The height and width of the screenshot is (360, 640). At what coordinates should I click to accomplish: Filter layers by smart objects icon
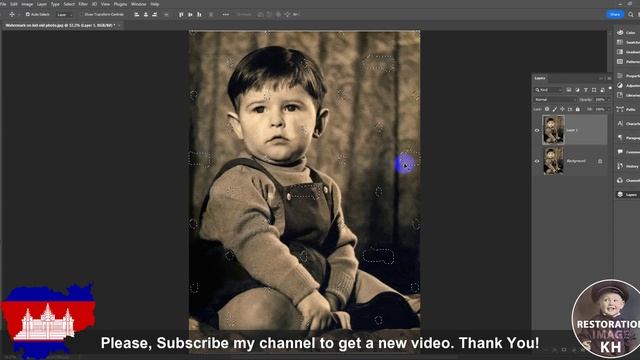602,90
